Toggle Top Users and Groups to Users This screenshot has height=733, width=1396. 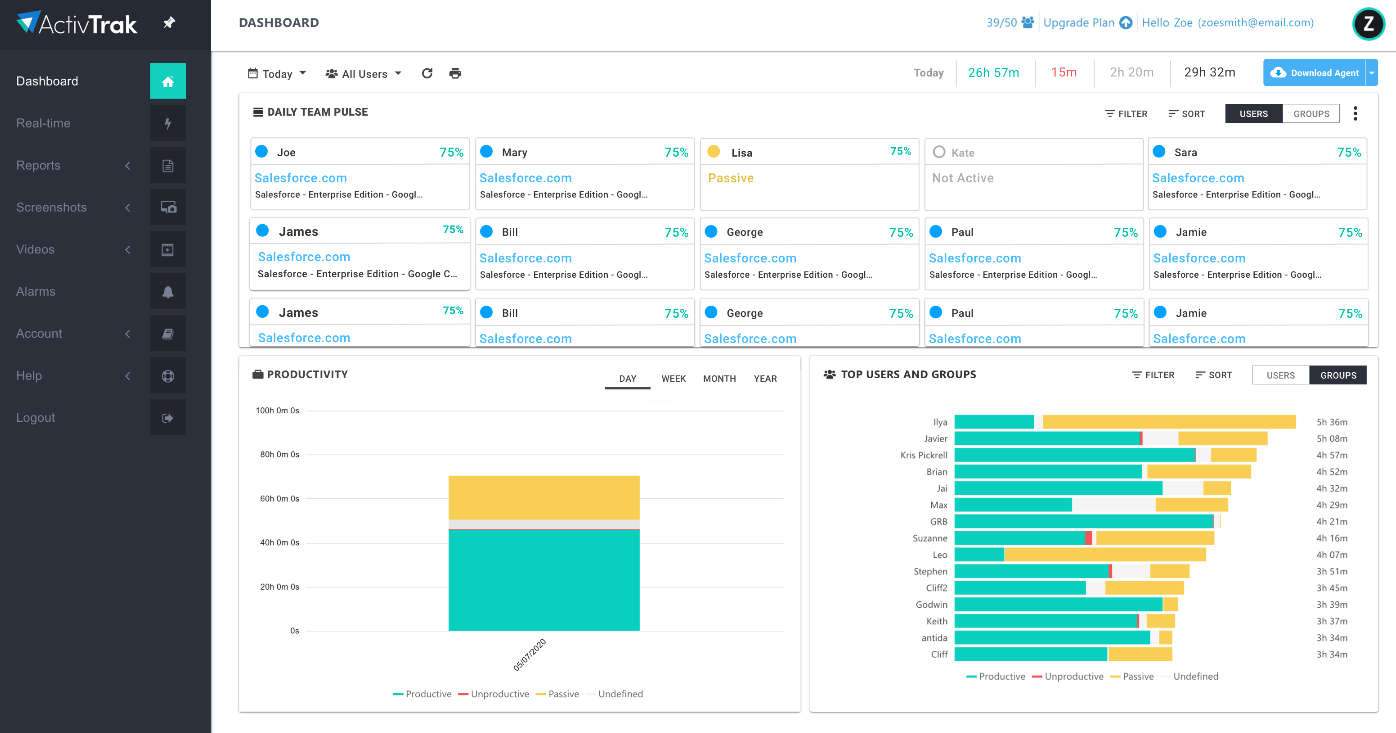[1280, 375]
